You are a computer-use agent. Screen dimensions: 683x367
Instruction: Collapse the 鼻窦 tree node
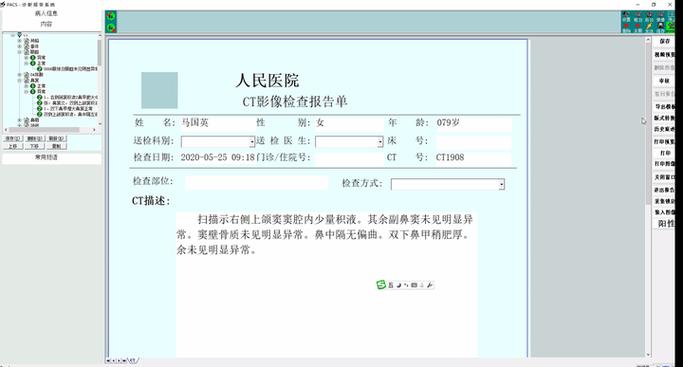click(20, 81)
